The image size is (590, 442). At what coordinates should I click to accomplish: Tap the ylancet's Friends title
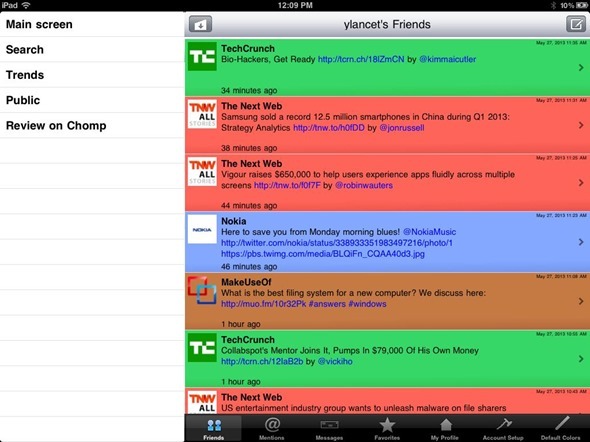click(387, 24)
